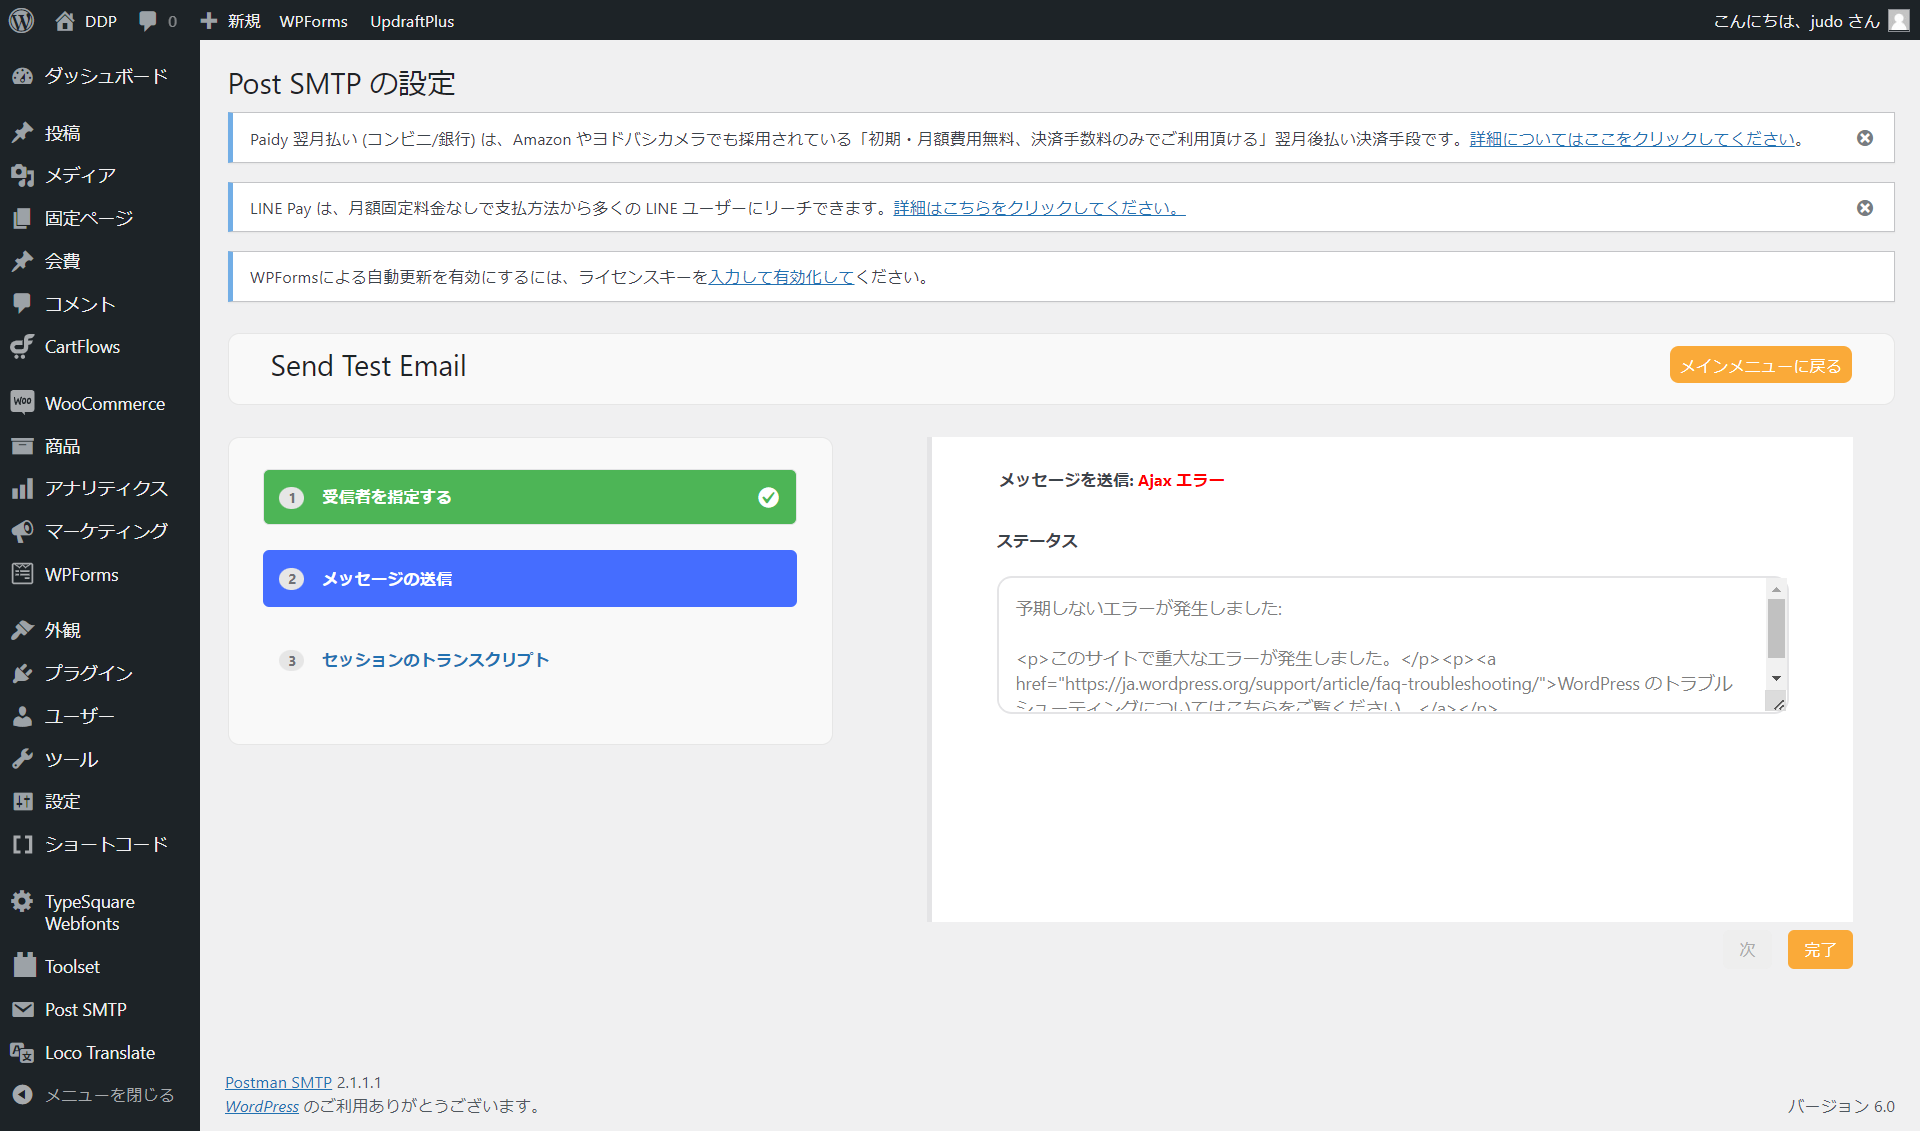
Task: Click the Toolset sidebar icon
Action: tap(24, 966)
